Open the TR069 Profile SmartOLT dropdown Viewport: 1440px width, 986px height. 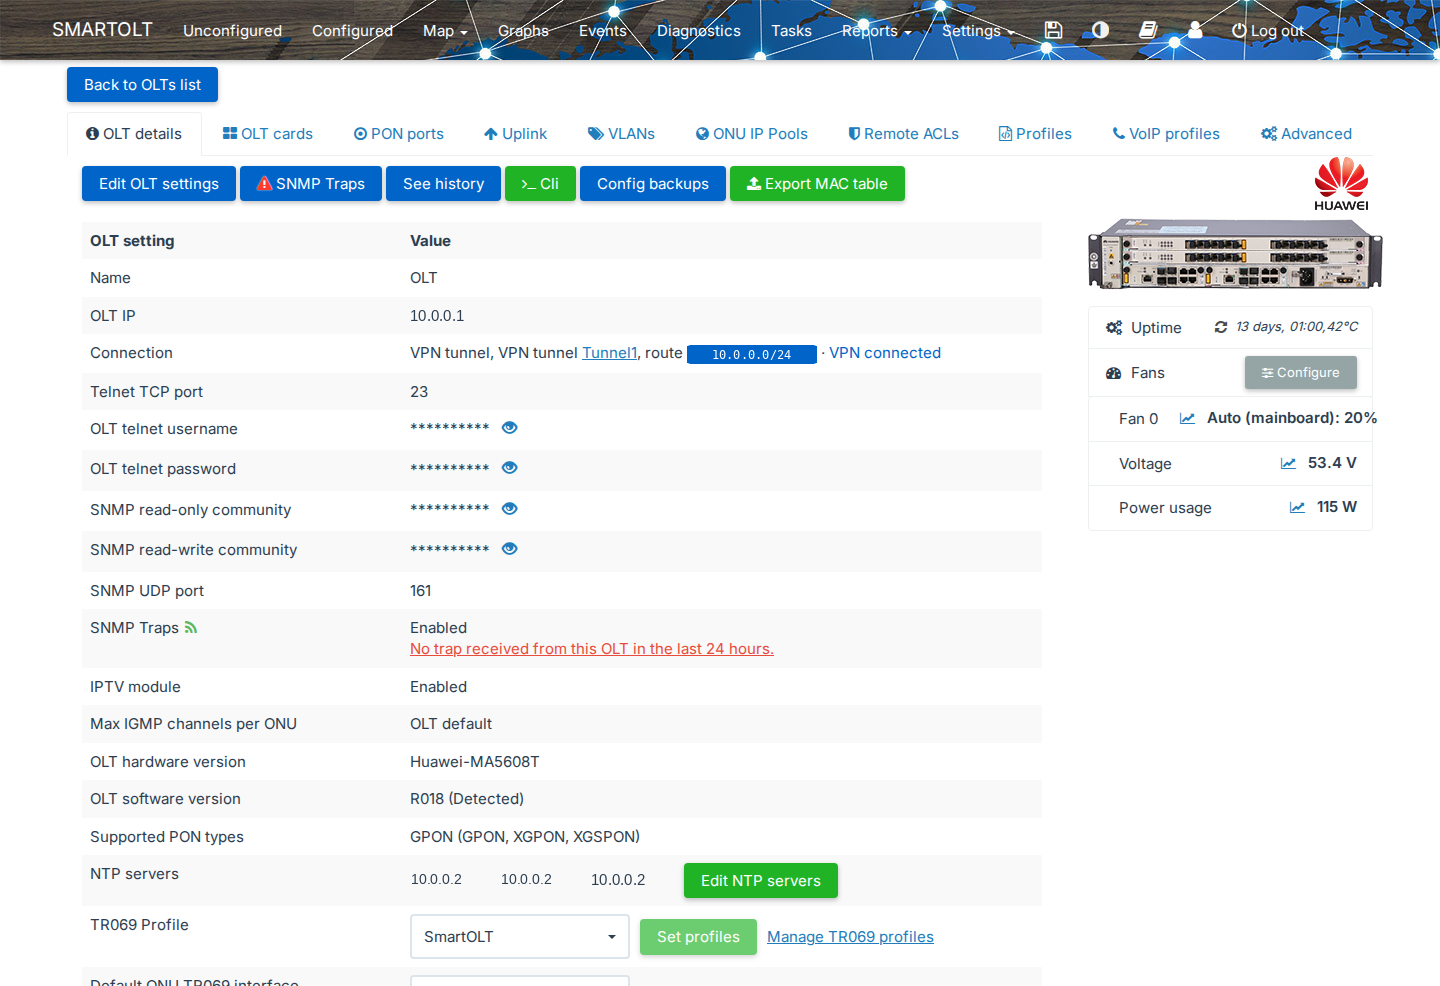coord(520,937)
